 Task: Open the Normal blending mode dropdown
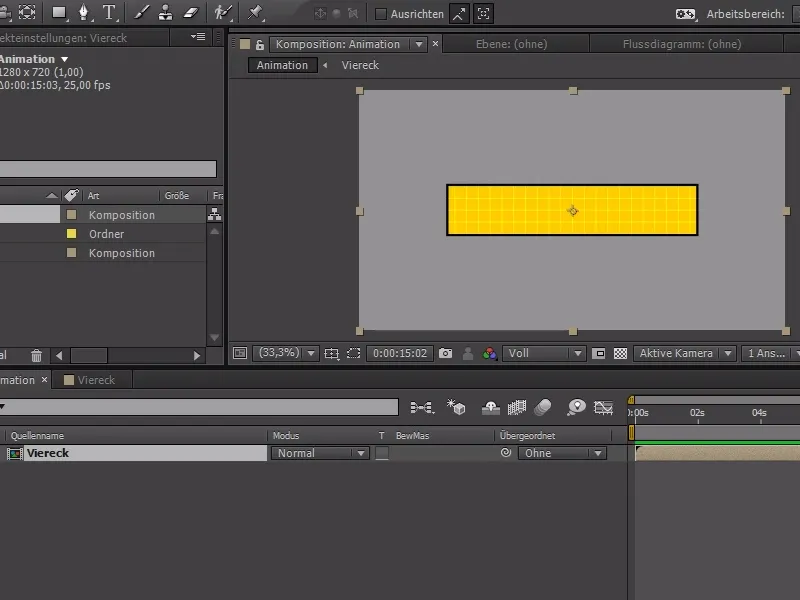coord(319,453)
